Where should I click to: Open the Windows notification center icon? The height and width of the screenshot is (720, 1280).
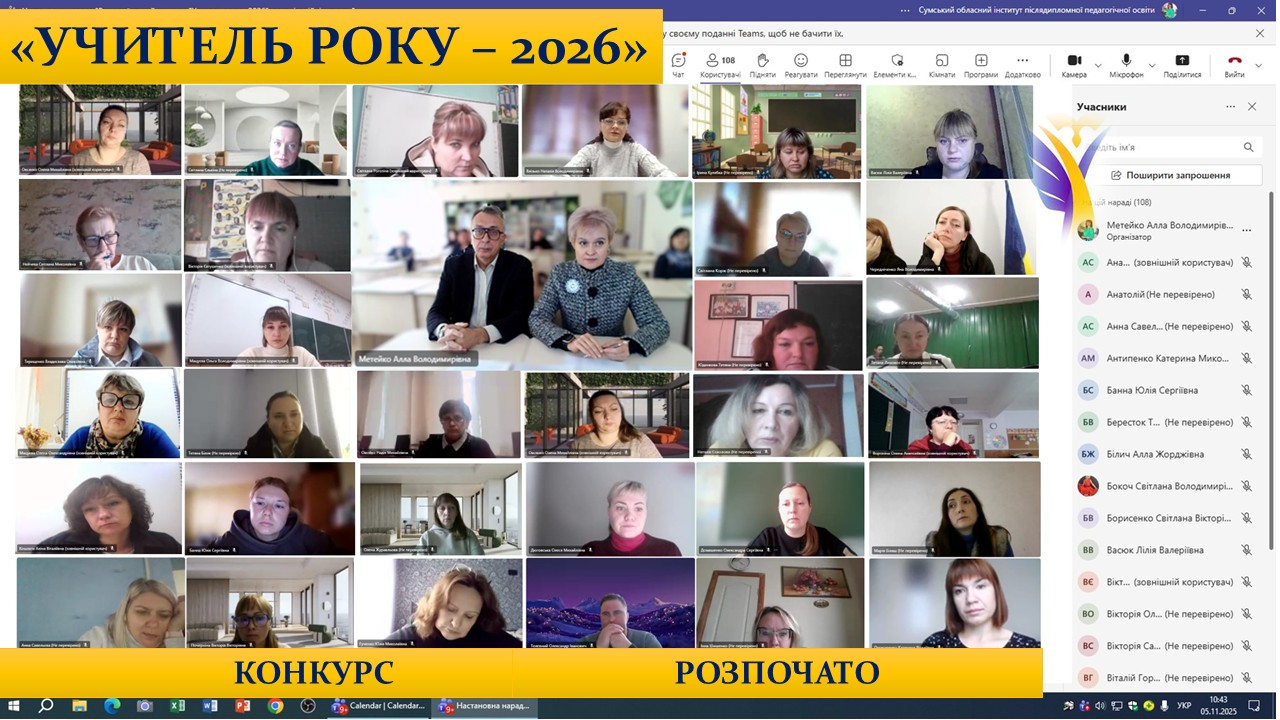1253,706
